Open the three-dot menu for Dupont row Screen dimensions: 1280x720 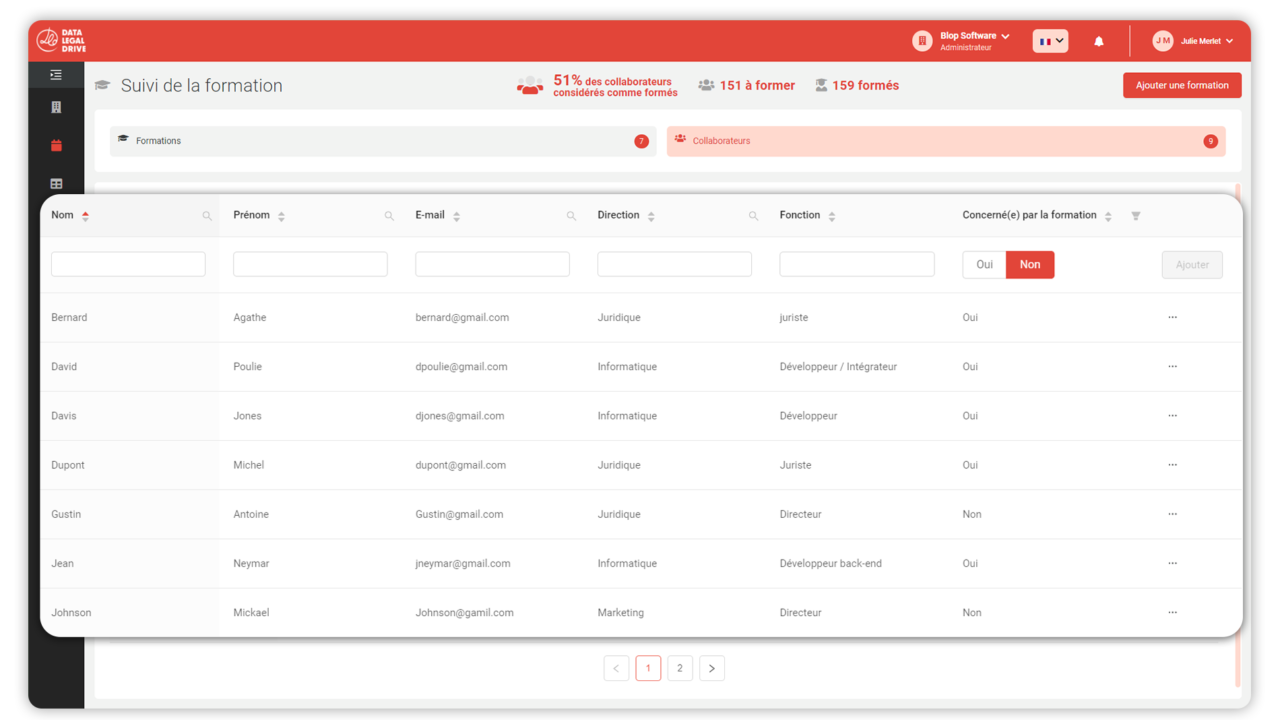click(1172, 464)
